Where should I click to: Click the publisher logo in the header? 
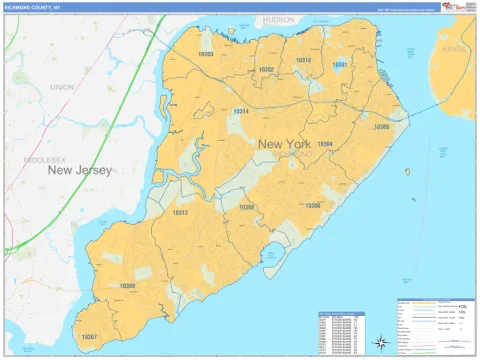pos(454,7)
